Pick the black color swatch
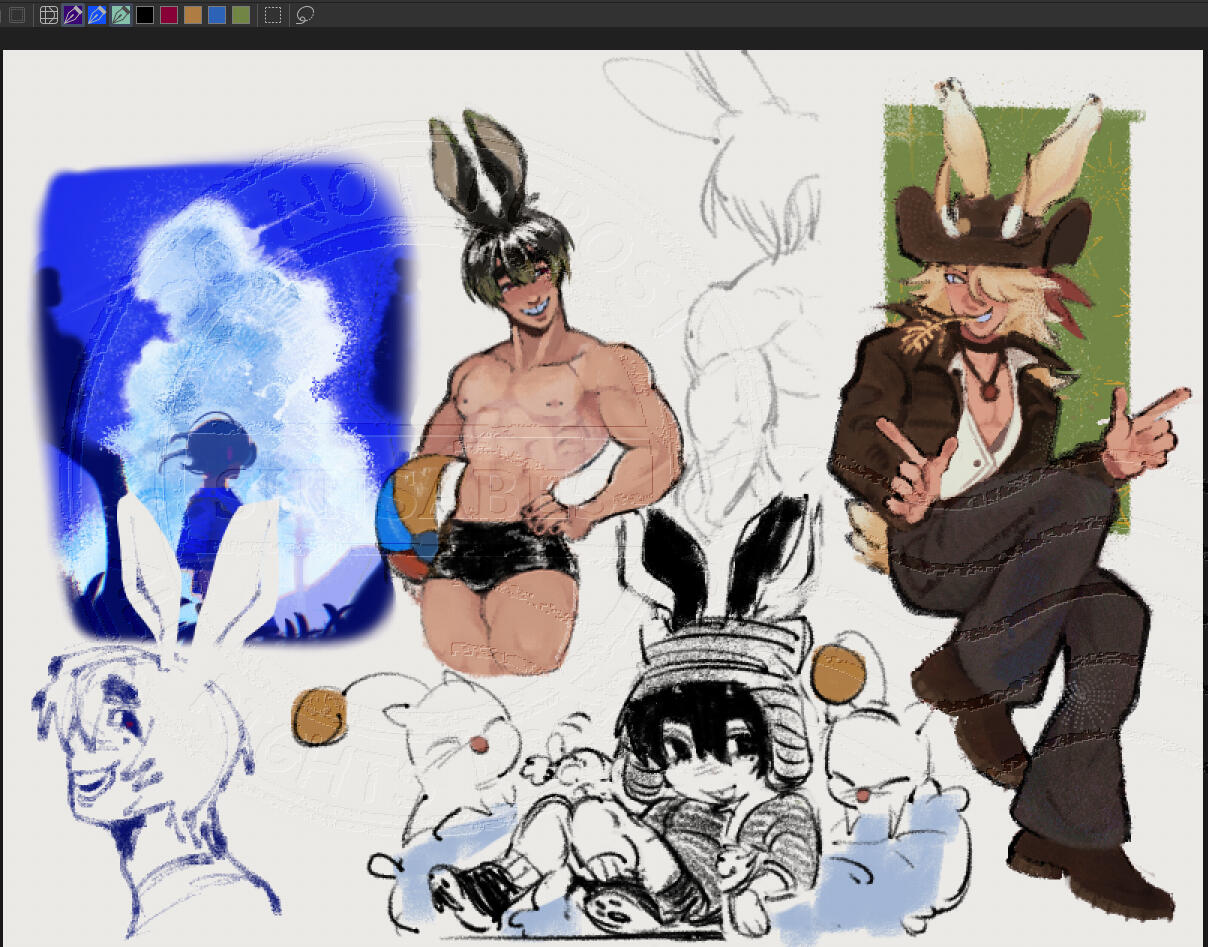 click(145, 15)
